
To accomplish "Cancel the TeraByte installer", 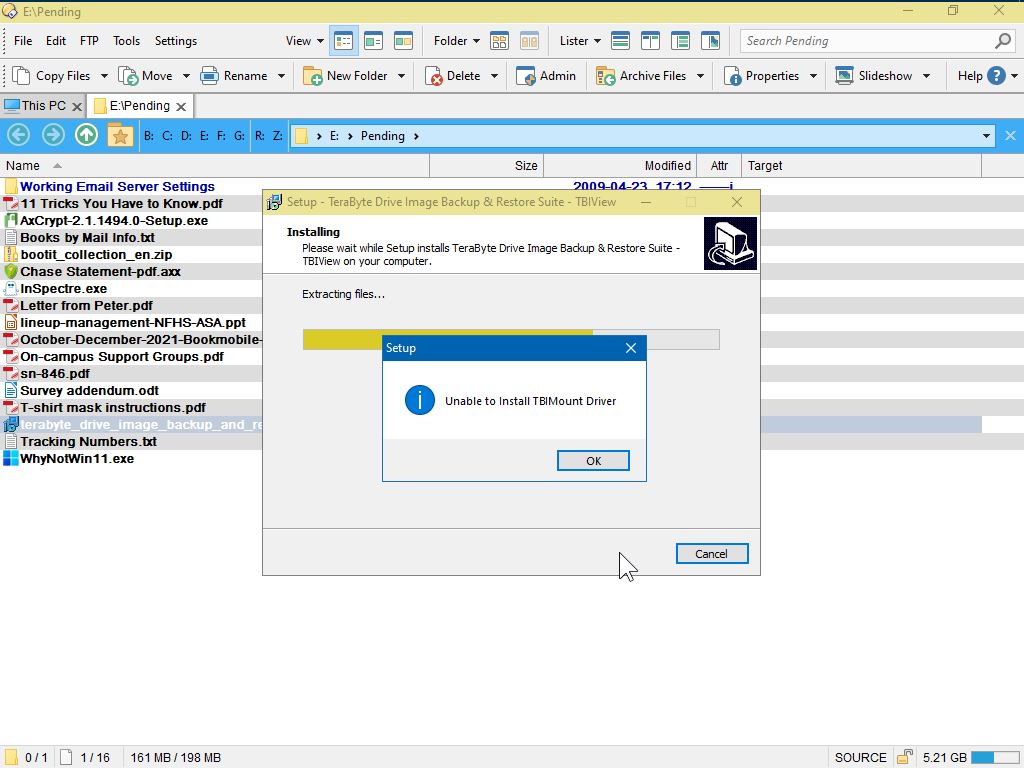I will click(712, 554).
